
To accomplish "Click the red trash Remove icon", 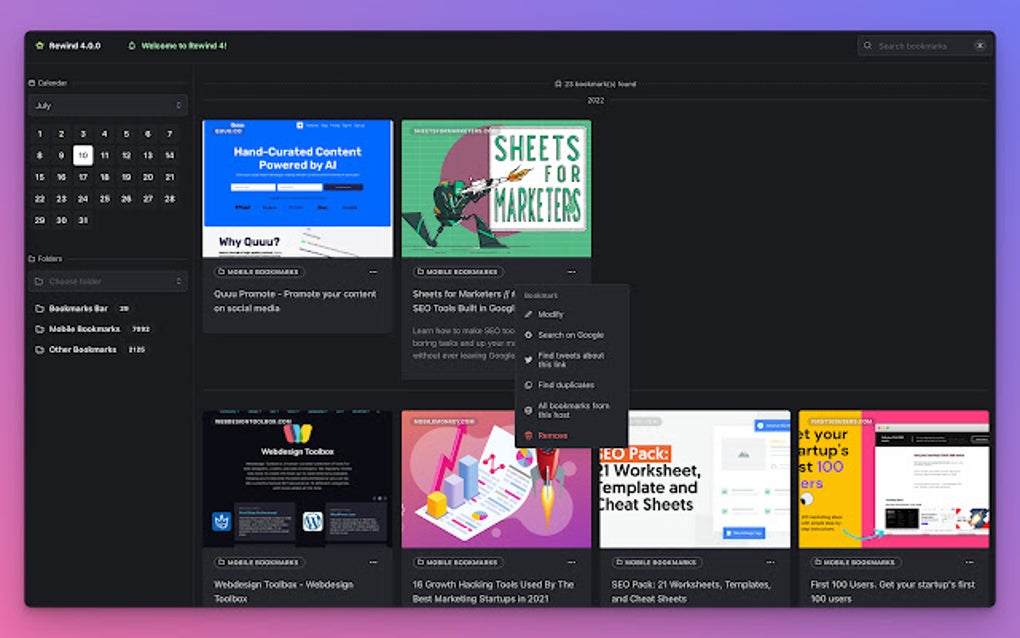I will pos(528,435).
